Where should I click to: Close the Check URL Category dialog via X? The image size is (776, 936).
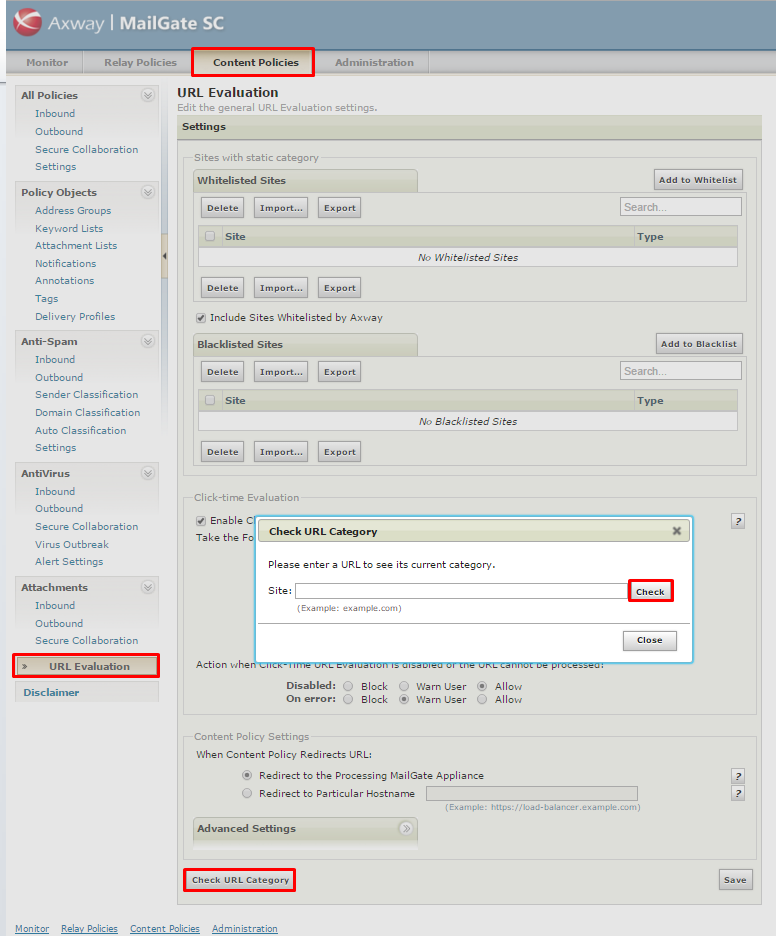[x=677, y=531]
